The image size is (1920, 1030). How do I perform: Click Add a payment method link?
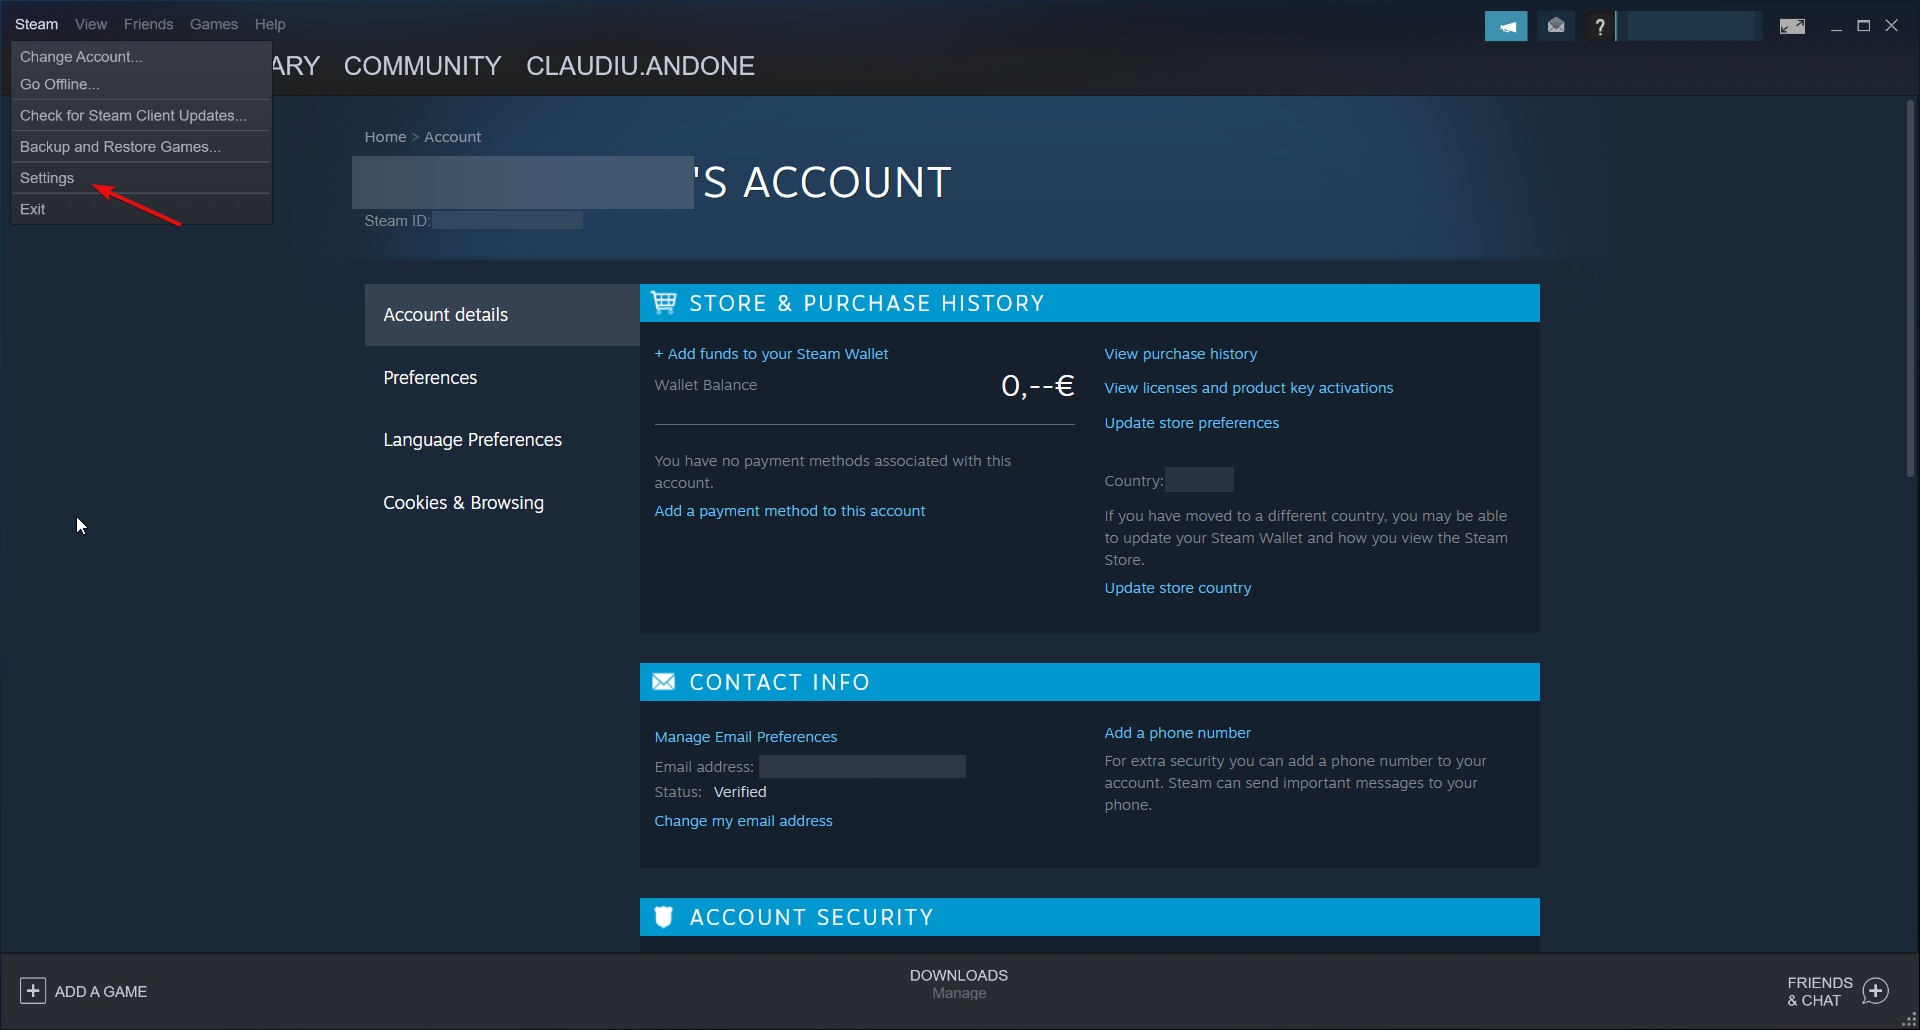[790, 511]
